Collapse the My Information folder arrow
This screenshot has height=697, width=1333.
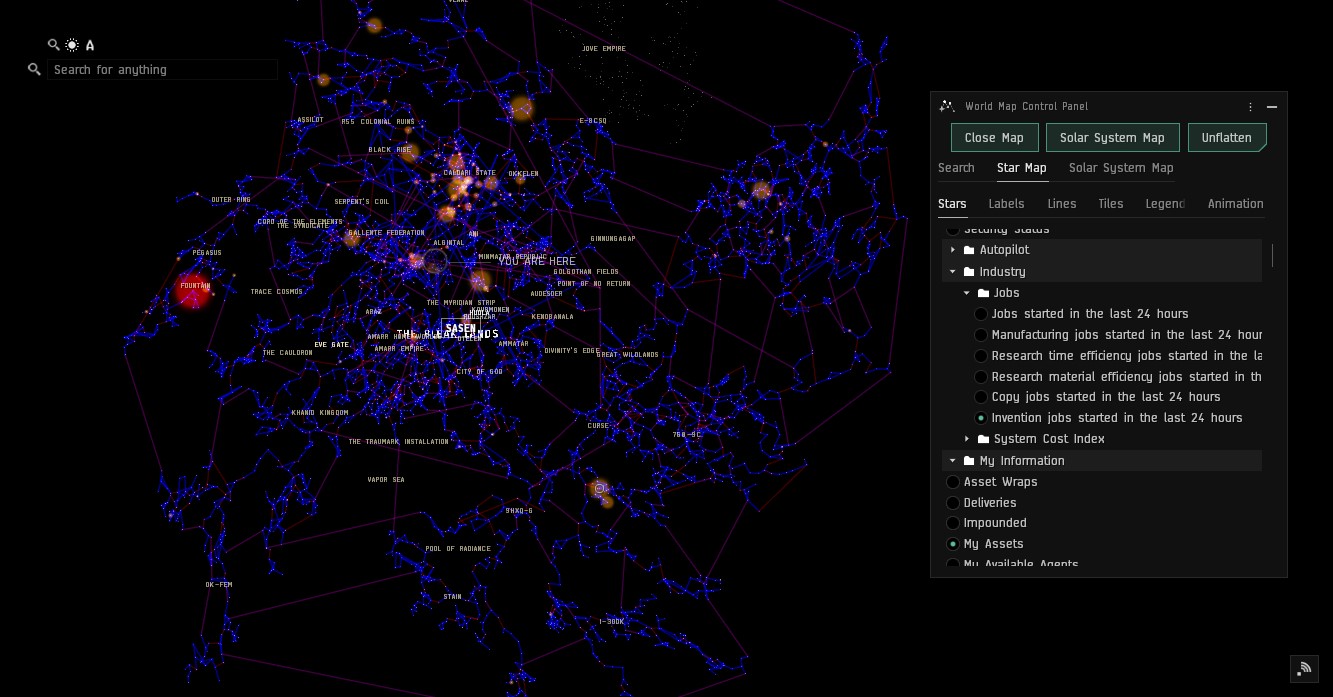click(x=953, y=460)
